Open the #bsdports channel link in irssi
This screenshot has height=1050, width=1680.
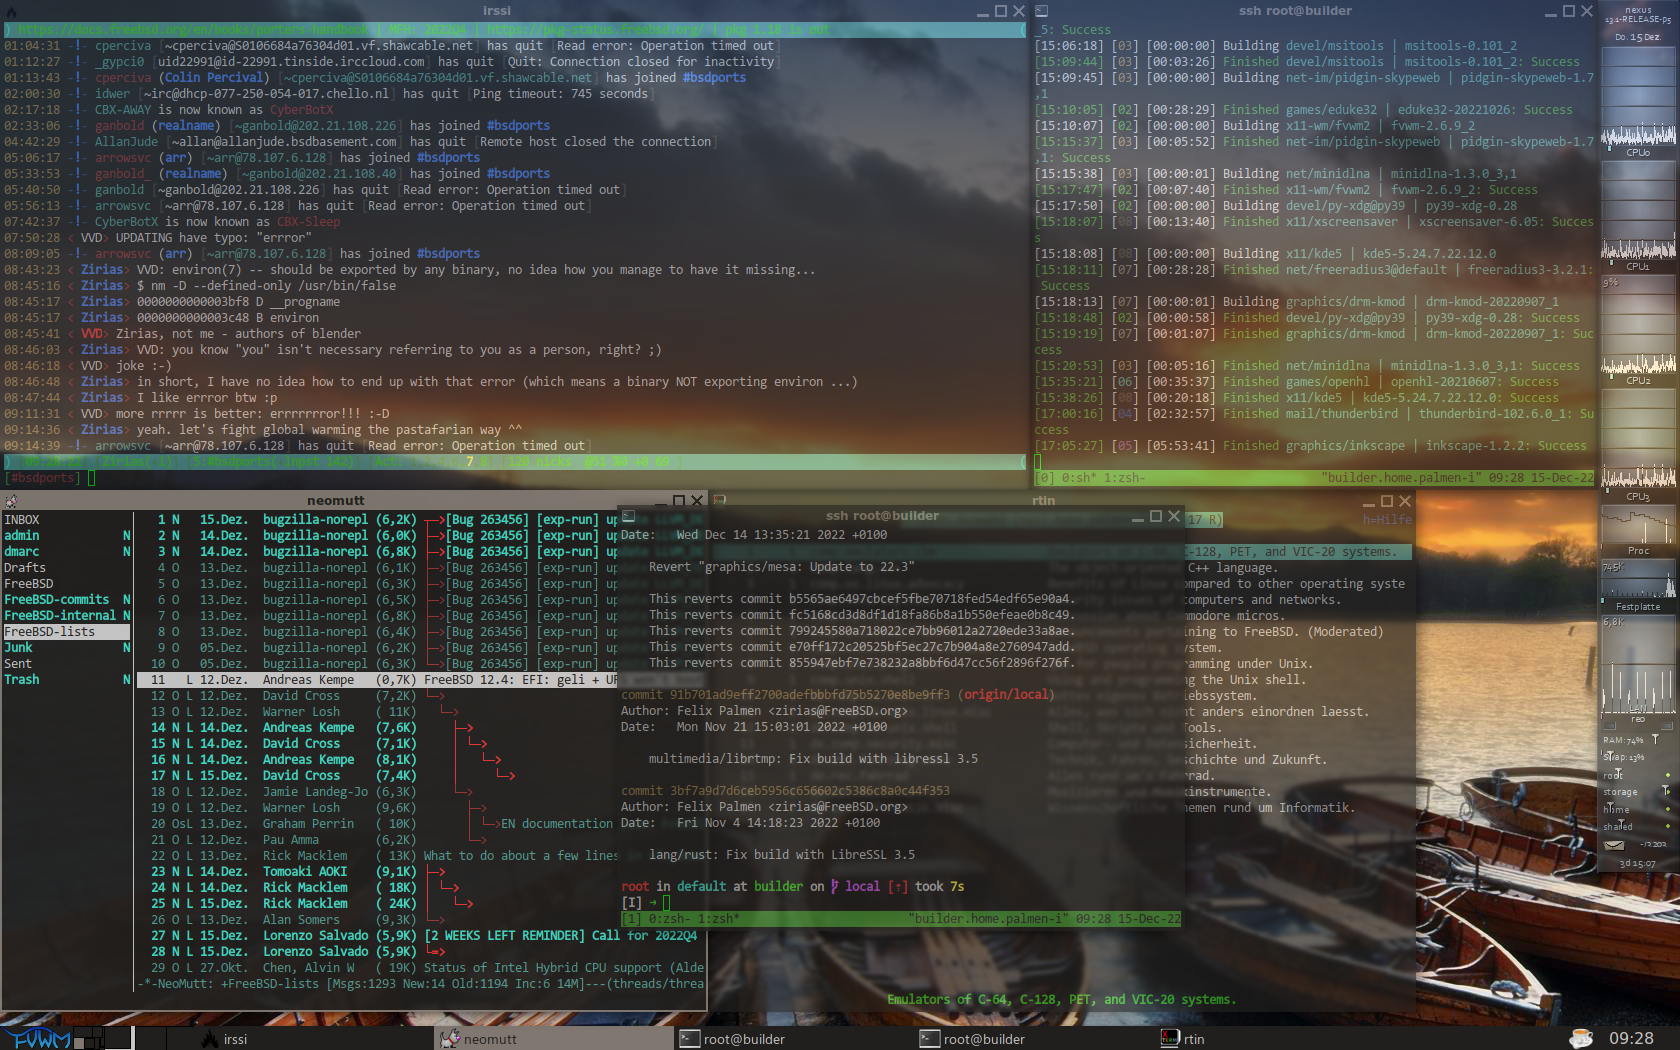pyautogui.click(x=714, y=78)
